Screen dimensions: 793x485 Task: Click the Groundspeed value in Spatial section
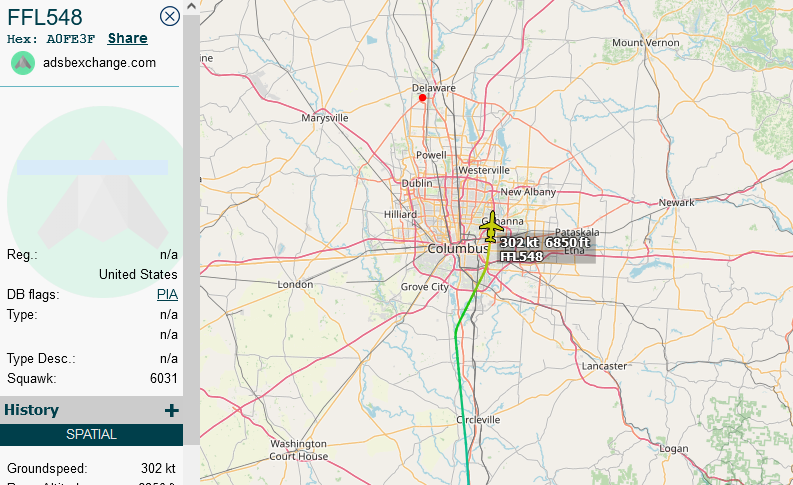point(158,468)
